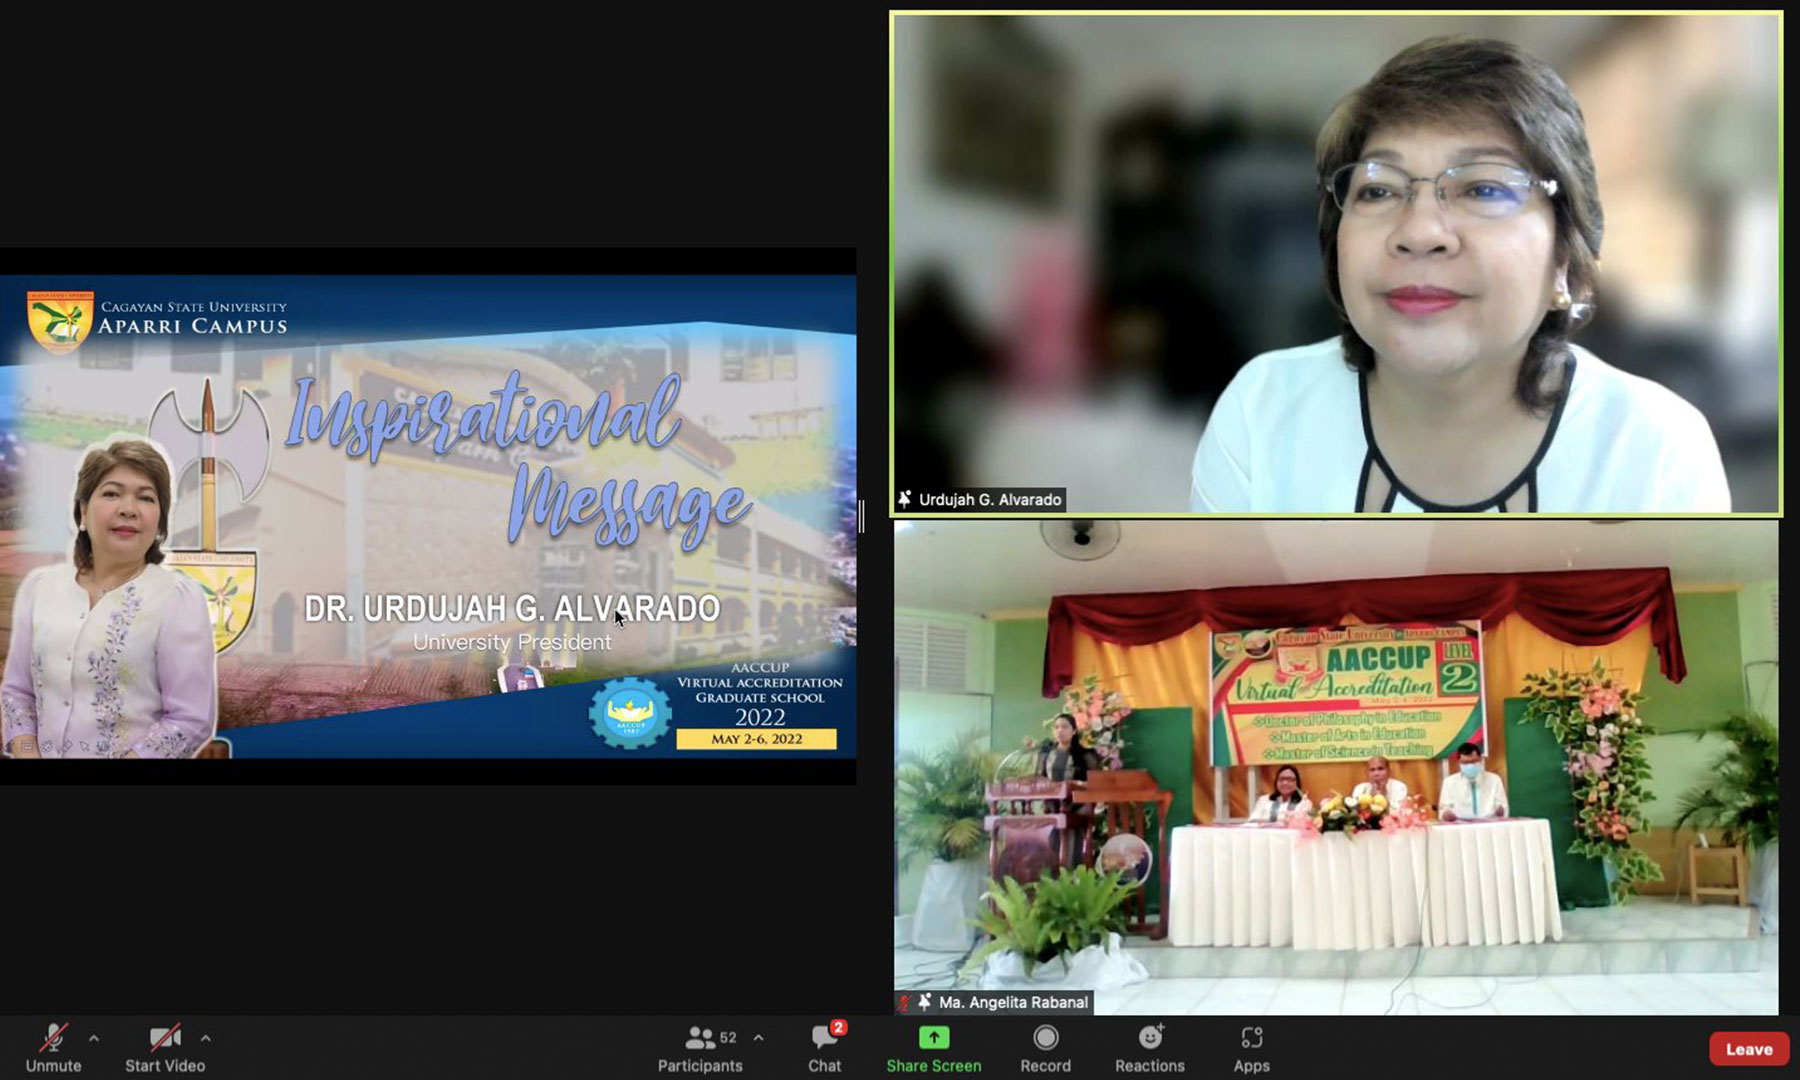The height and width of the screenshot is (1080, 1800).
Task: Click pin icon next to Ma. Angelita Rabanal
Action: click(x=925, y=1002)
